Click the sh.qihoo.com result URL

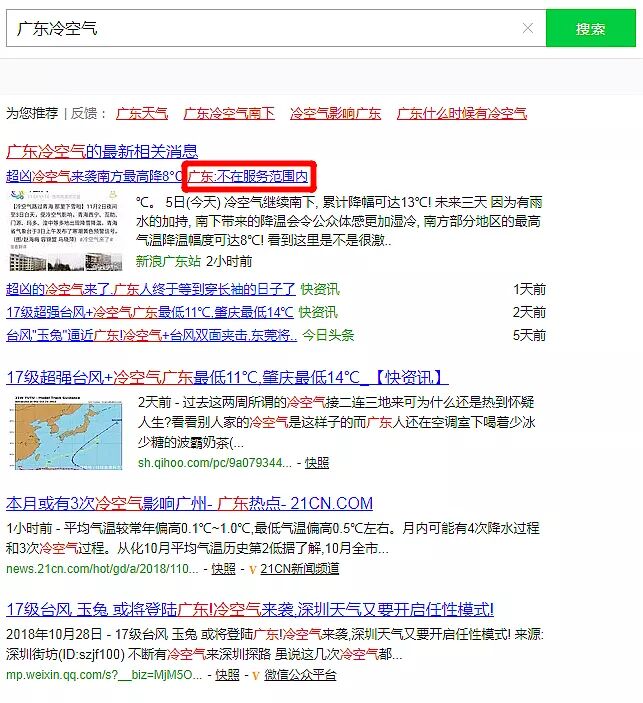point(215,463)
